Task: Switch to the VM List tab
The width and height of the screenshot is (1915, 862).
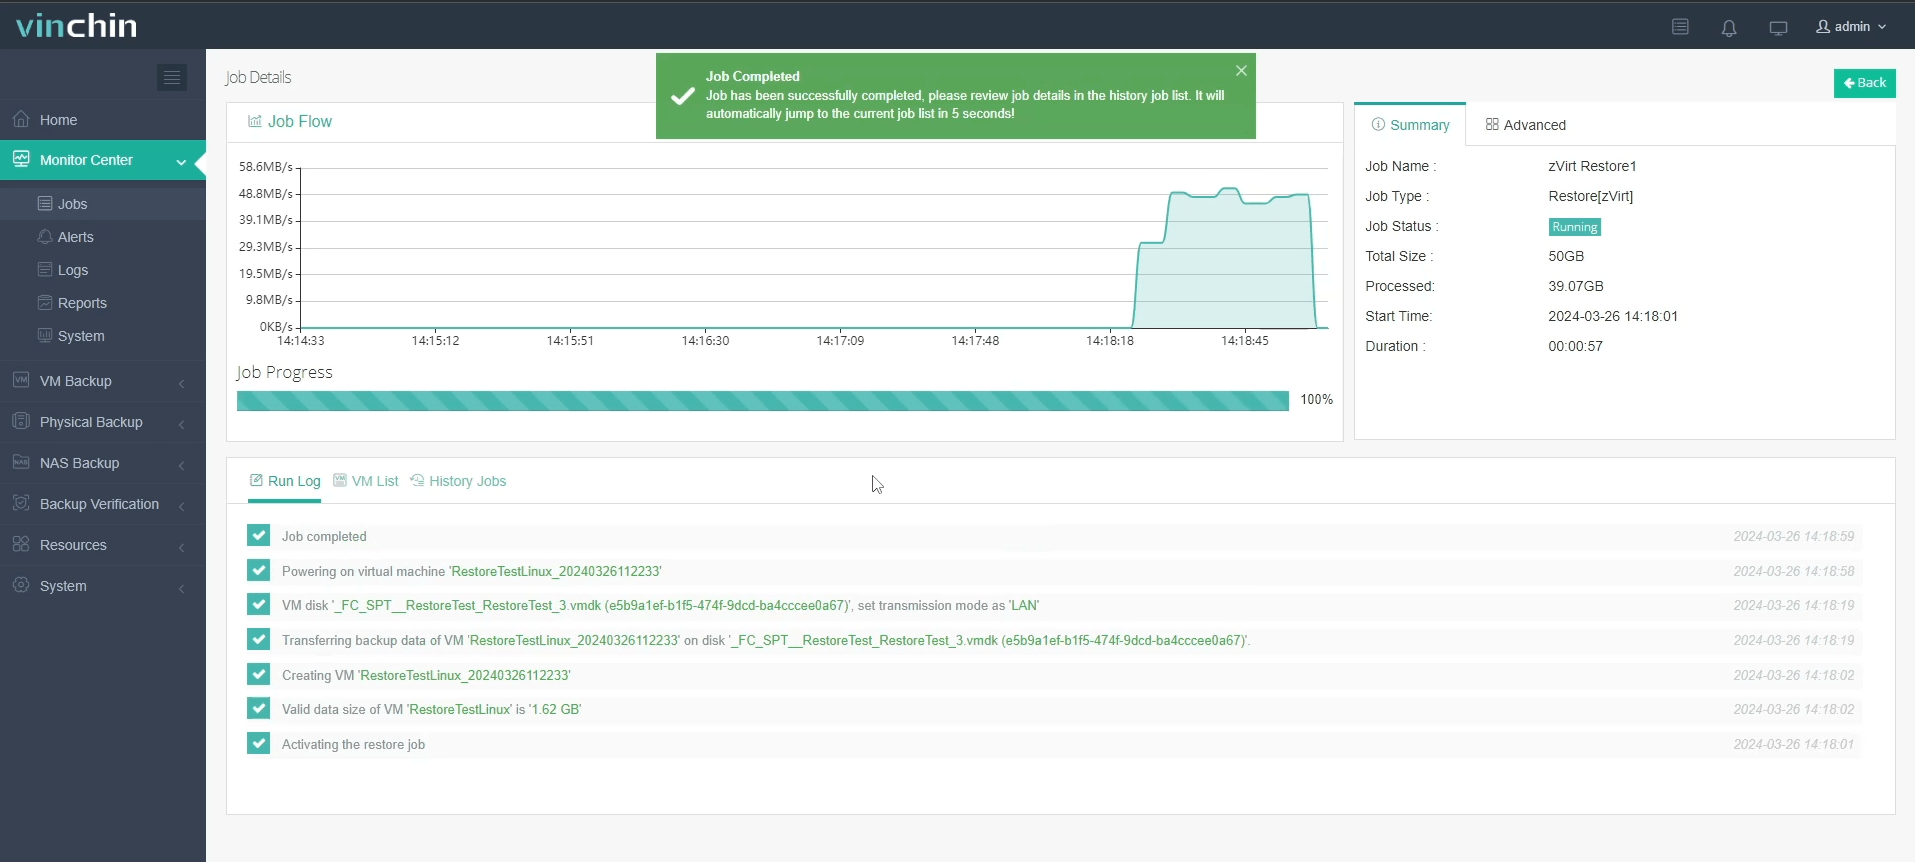Action: pyautogui.click(x=366, y=481)
